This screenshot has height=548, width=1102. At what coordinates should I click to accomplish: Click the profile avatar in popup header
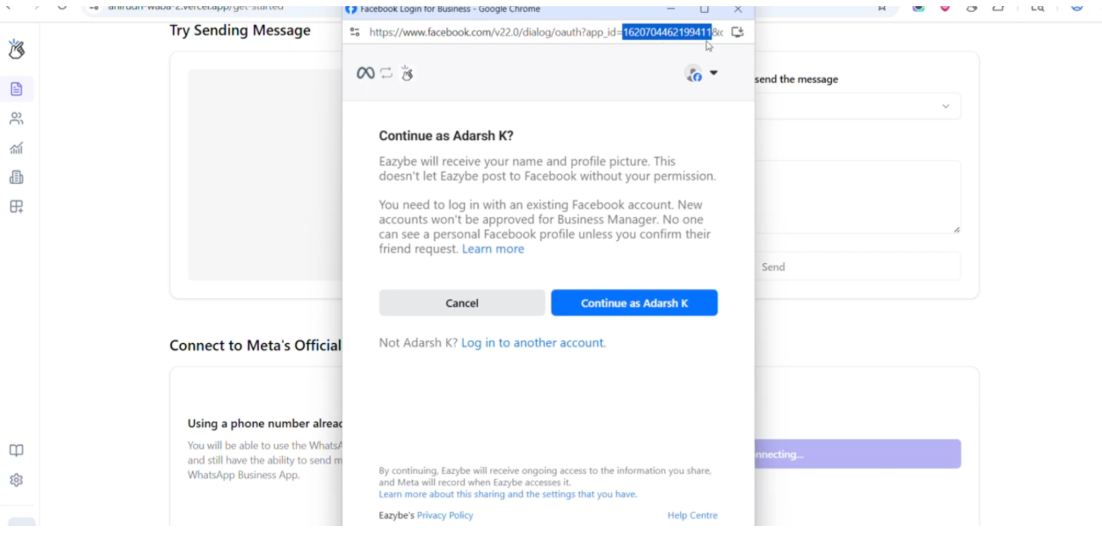694,73
